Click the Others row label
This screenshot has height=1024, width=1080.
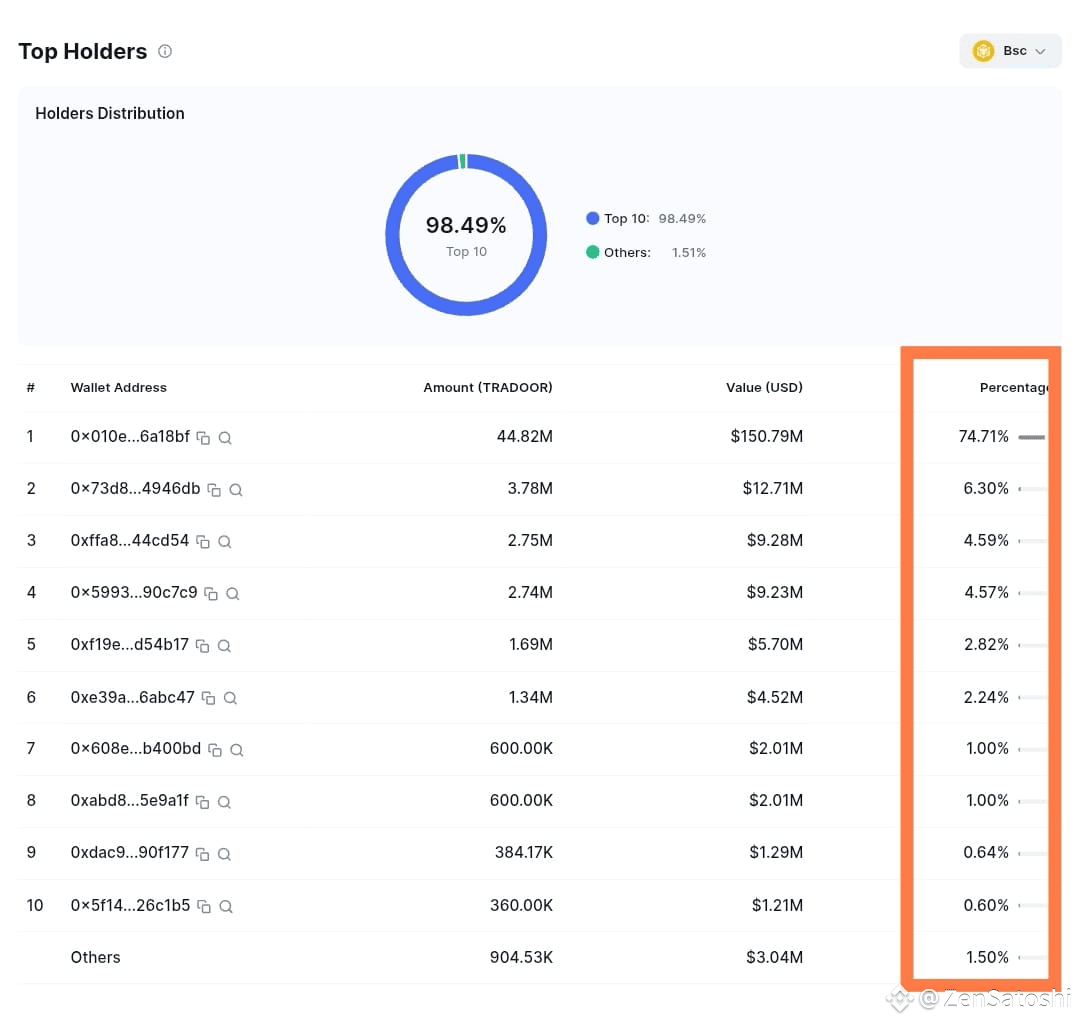click(95, 957)
